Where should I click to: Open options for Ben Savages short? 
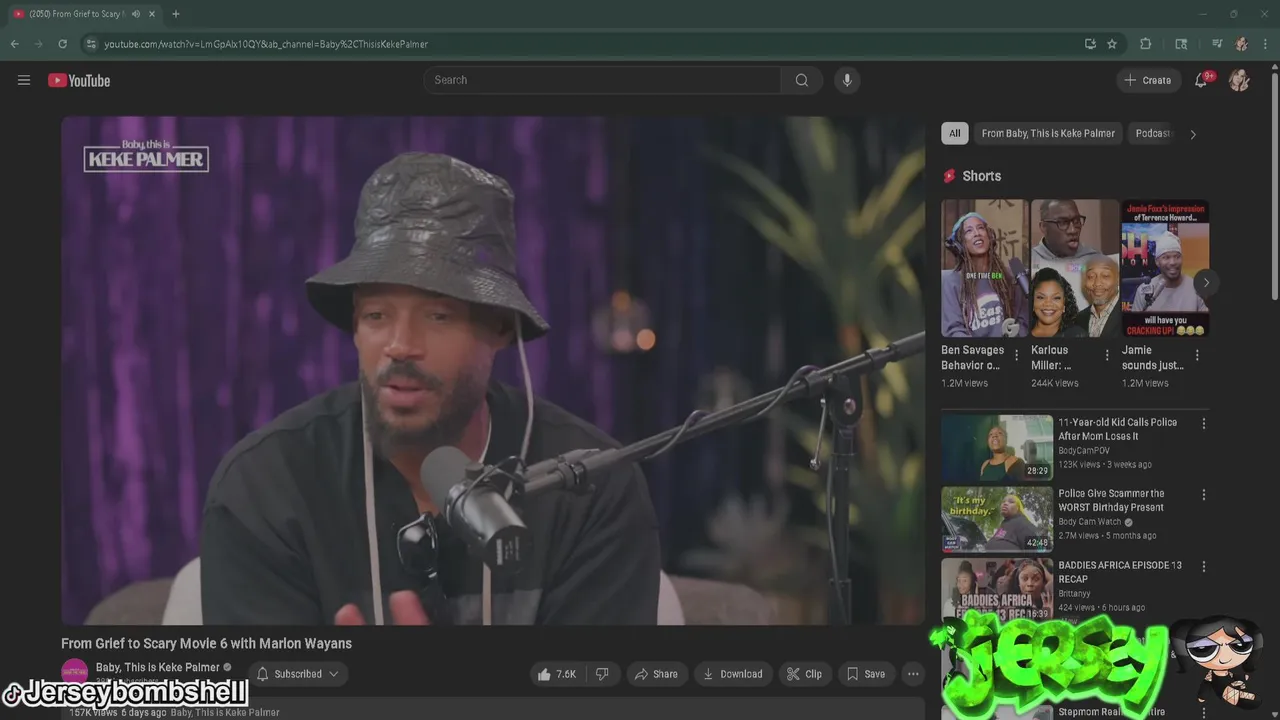point(1017,355)
